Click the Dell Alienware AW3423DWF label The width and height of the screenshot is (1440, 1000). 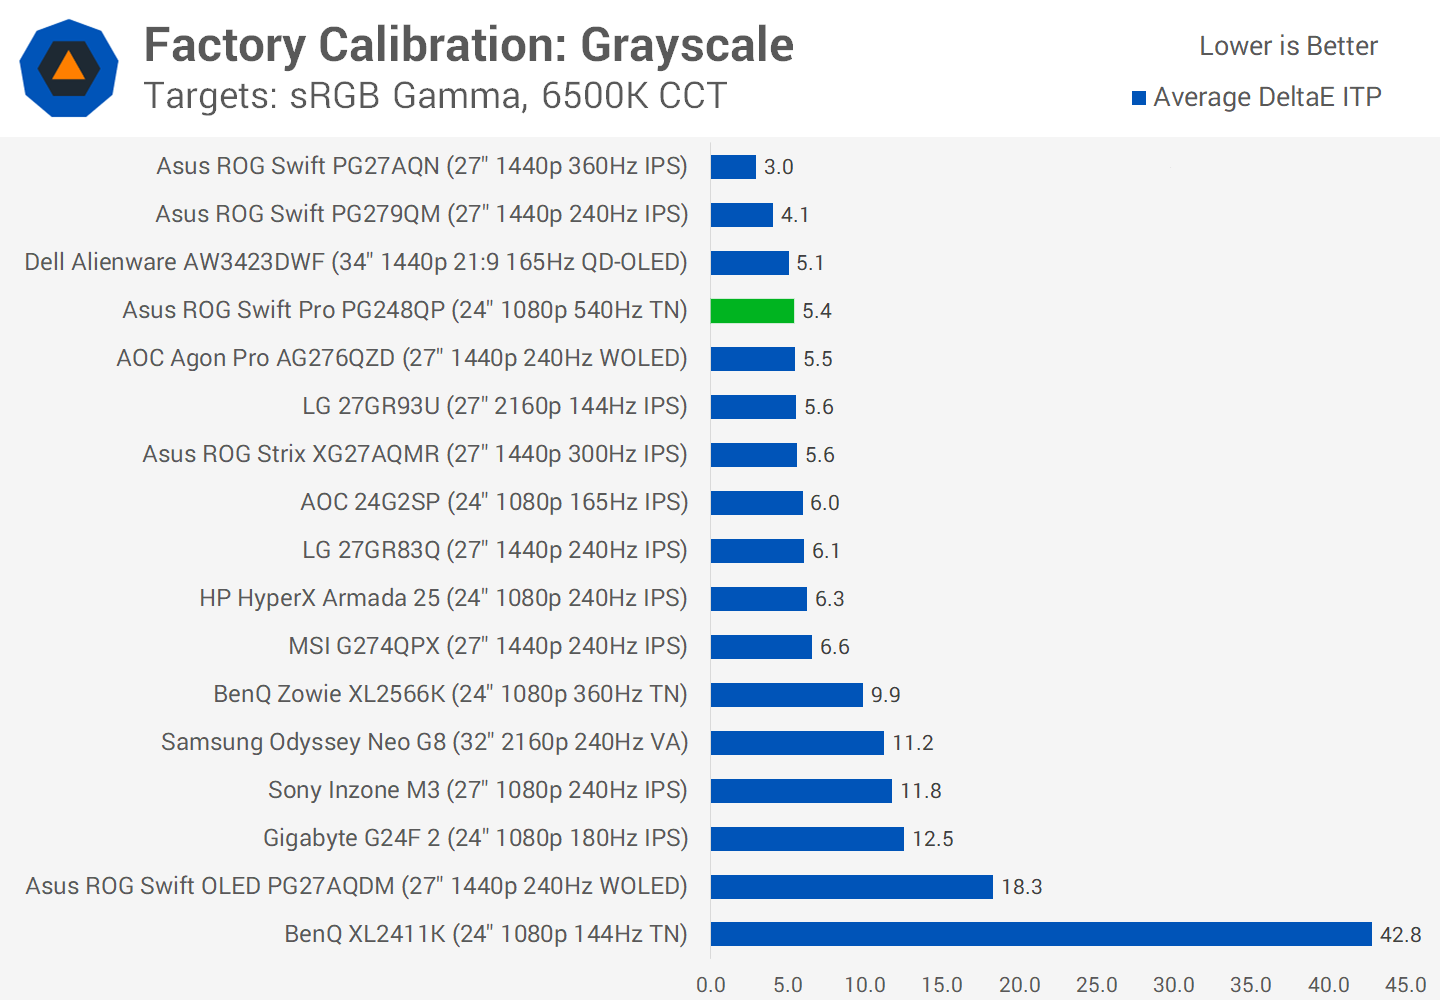(356, 262)
